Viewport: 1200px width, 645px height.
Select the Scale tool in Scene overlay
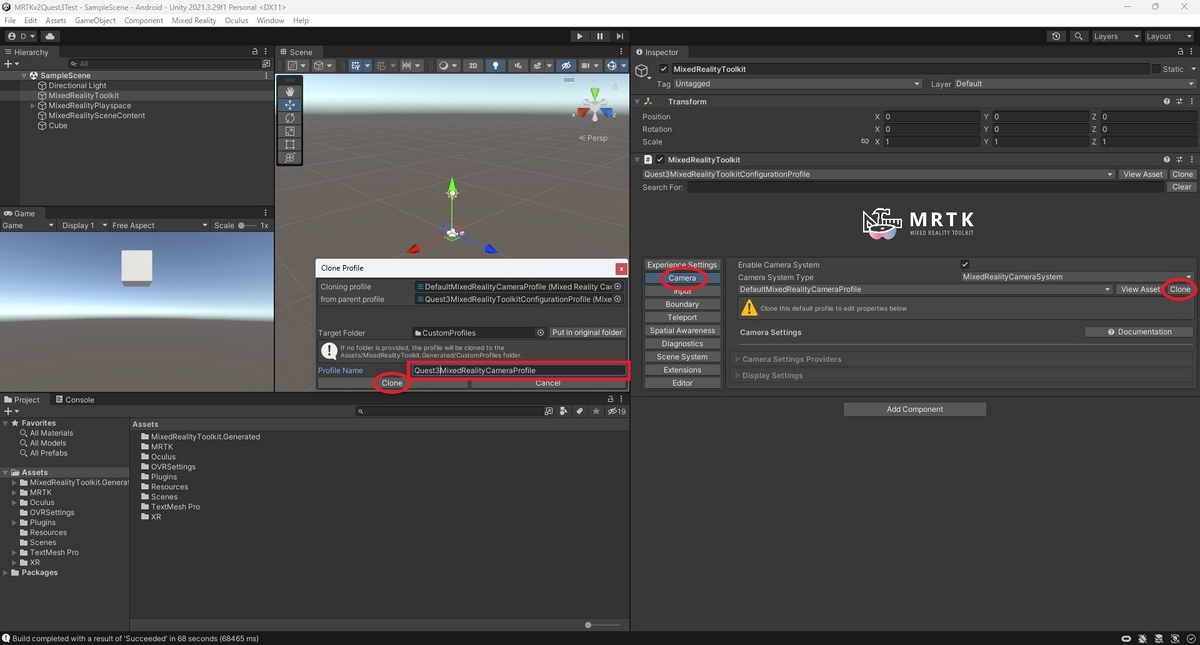pyautogui.click(x=290, y=131)
